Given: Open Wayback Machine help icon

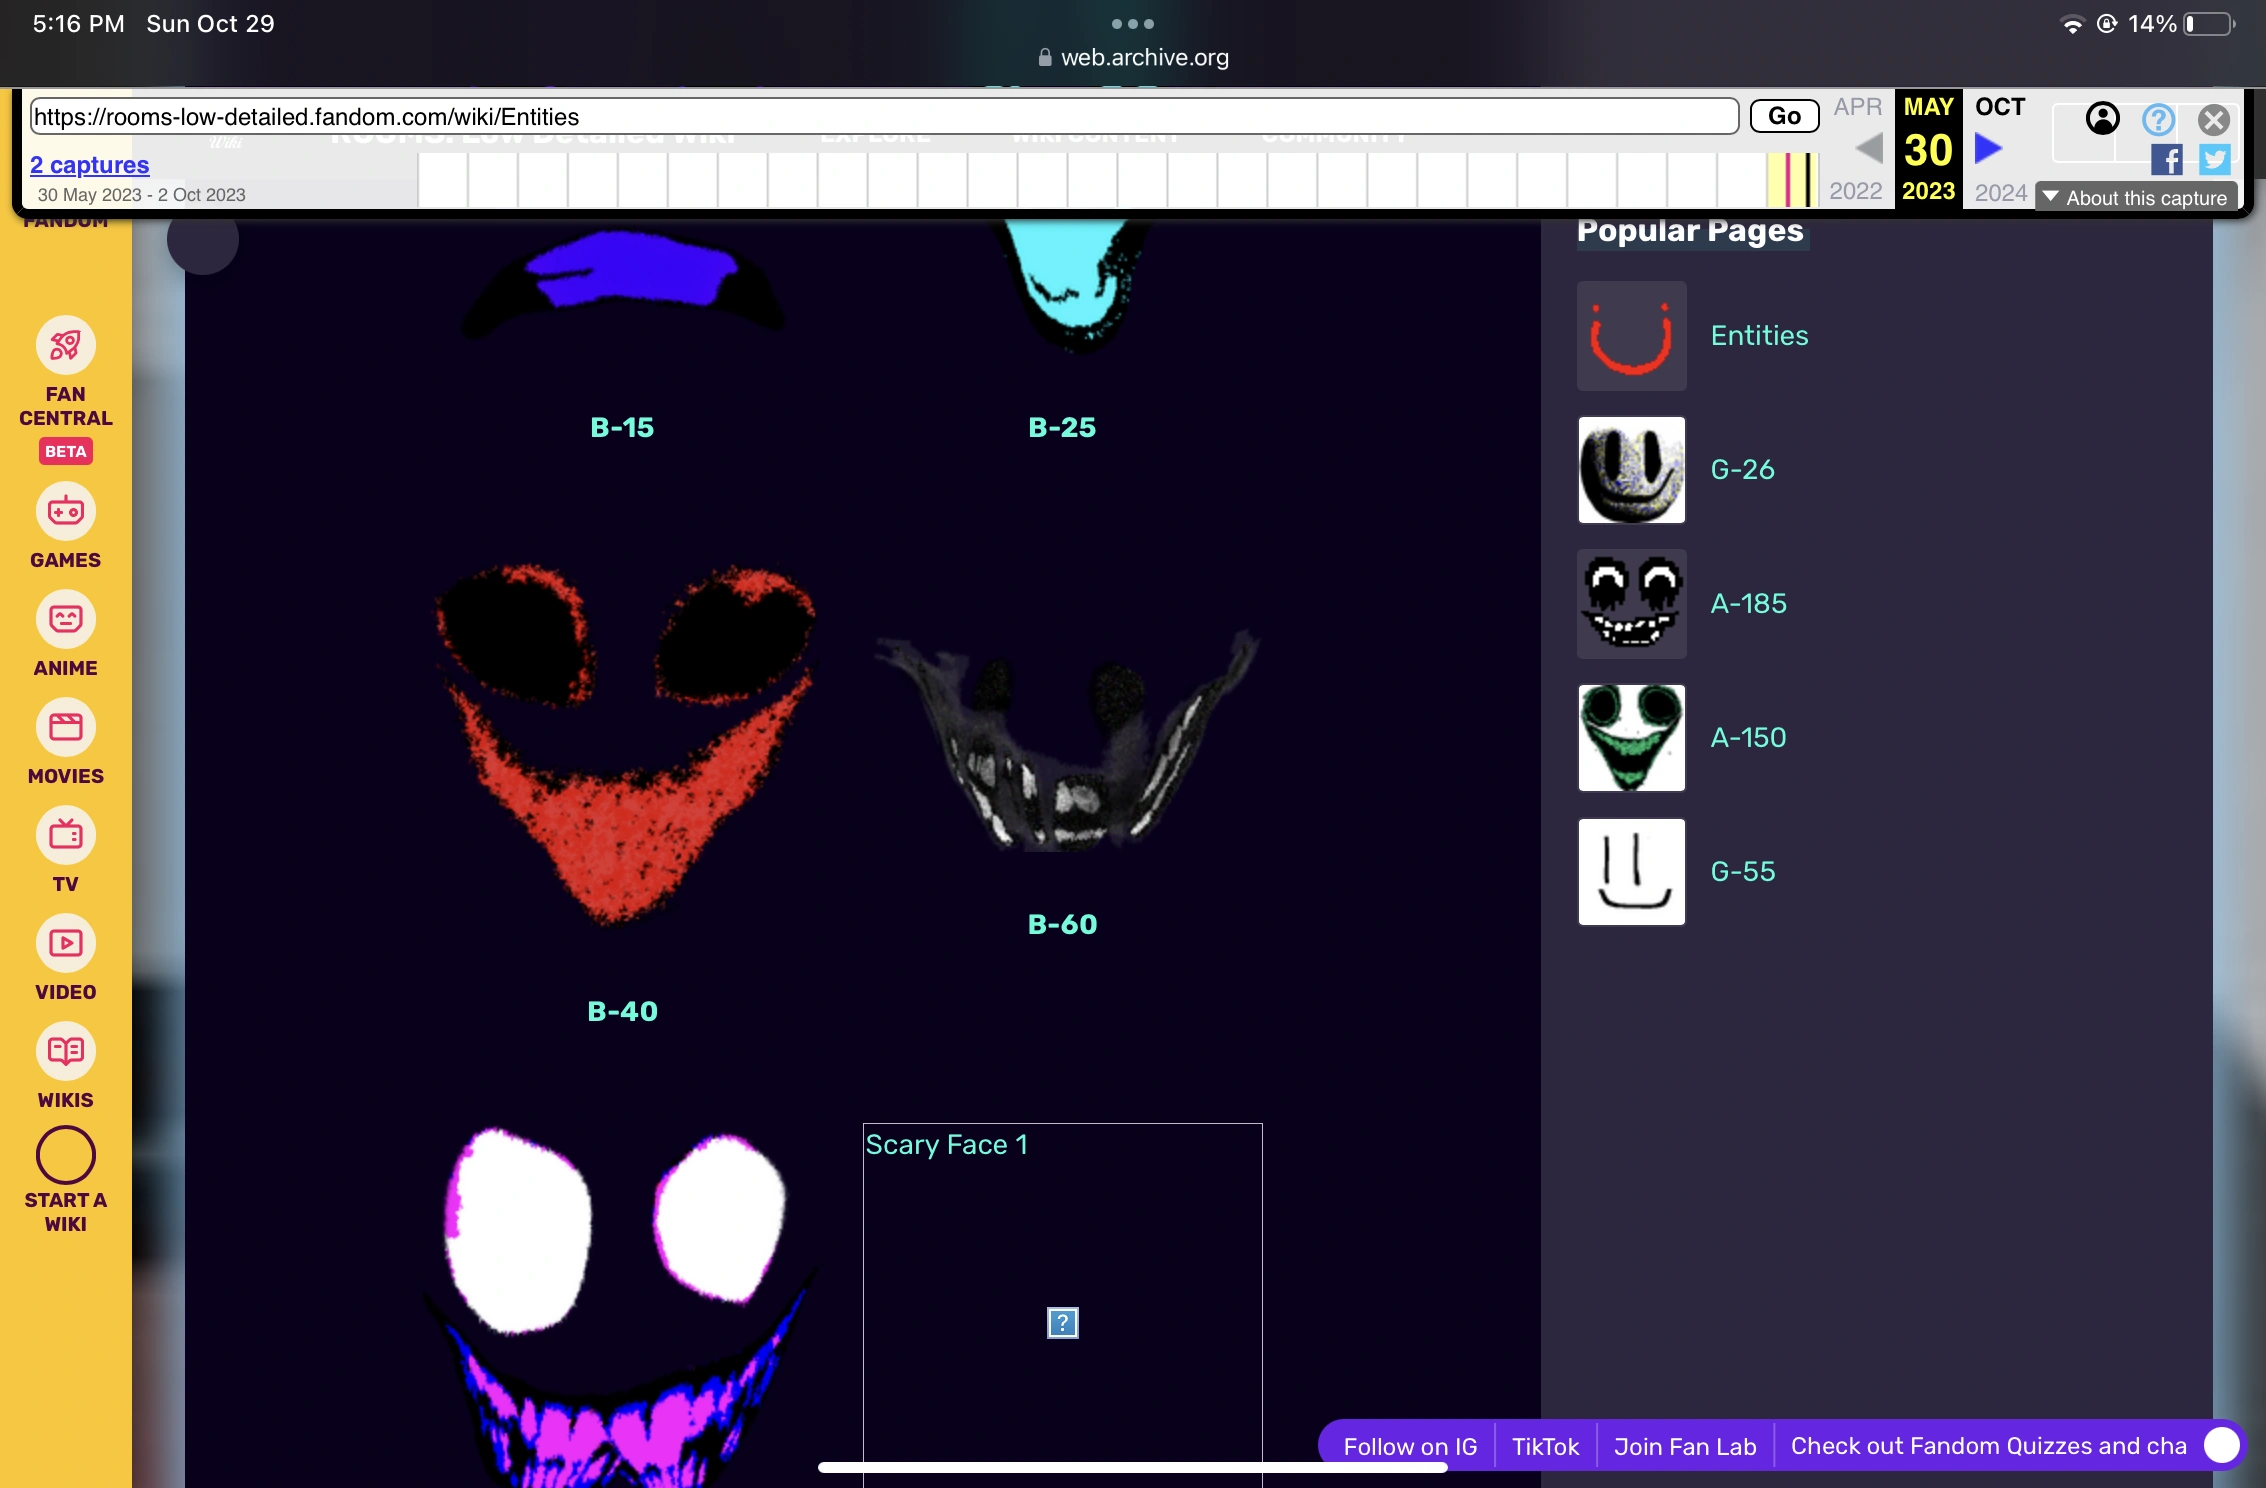Looking at the screenshot, I should coord(2158,120).
